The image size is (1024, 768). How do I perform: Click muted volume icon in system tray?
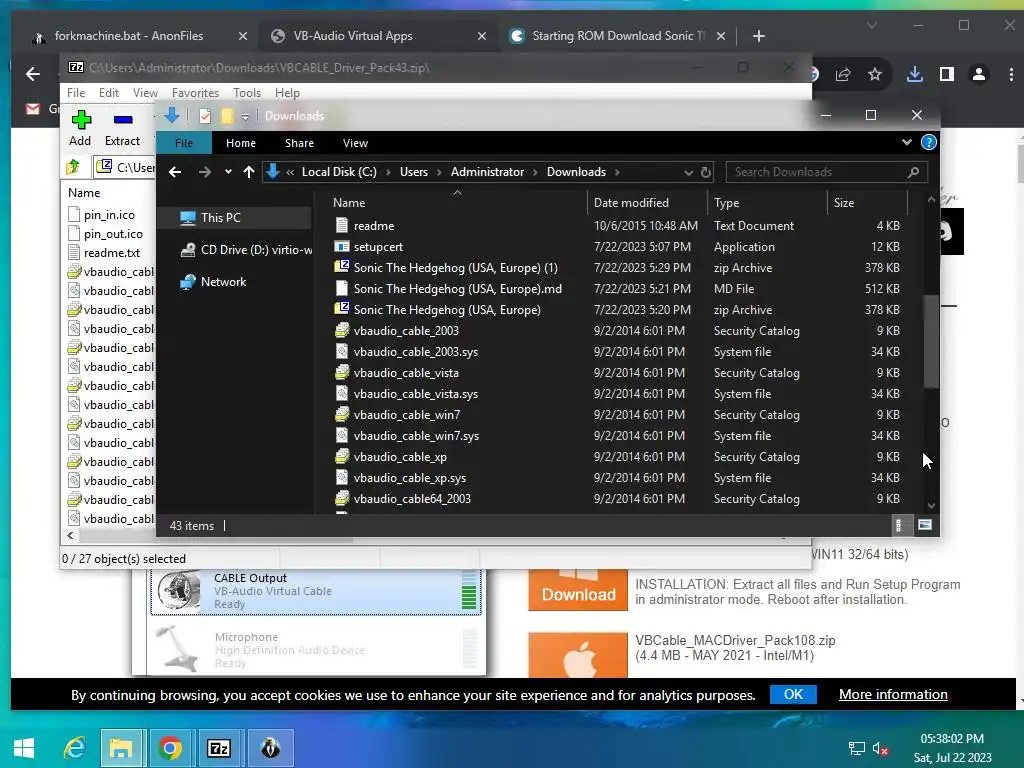coord(880,748)
